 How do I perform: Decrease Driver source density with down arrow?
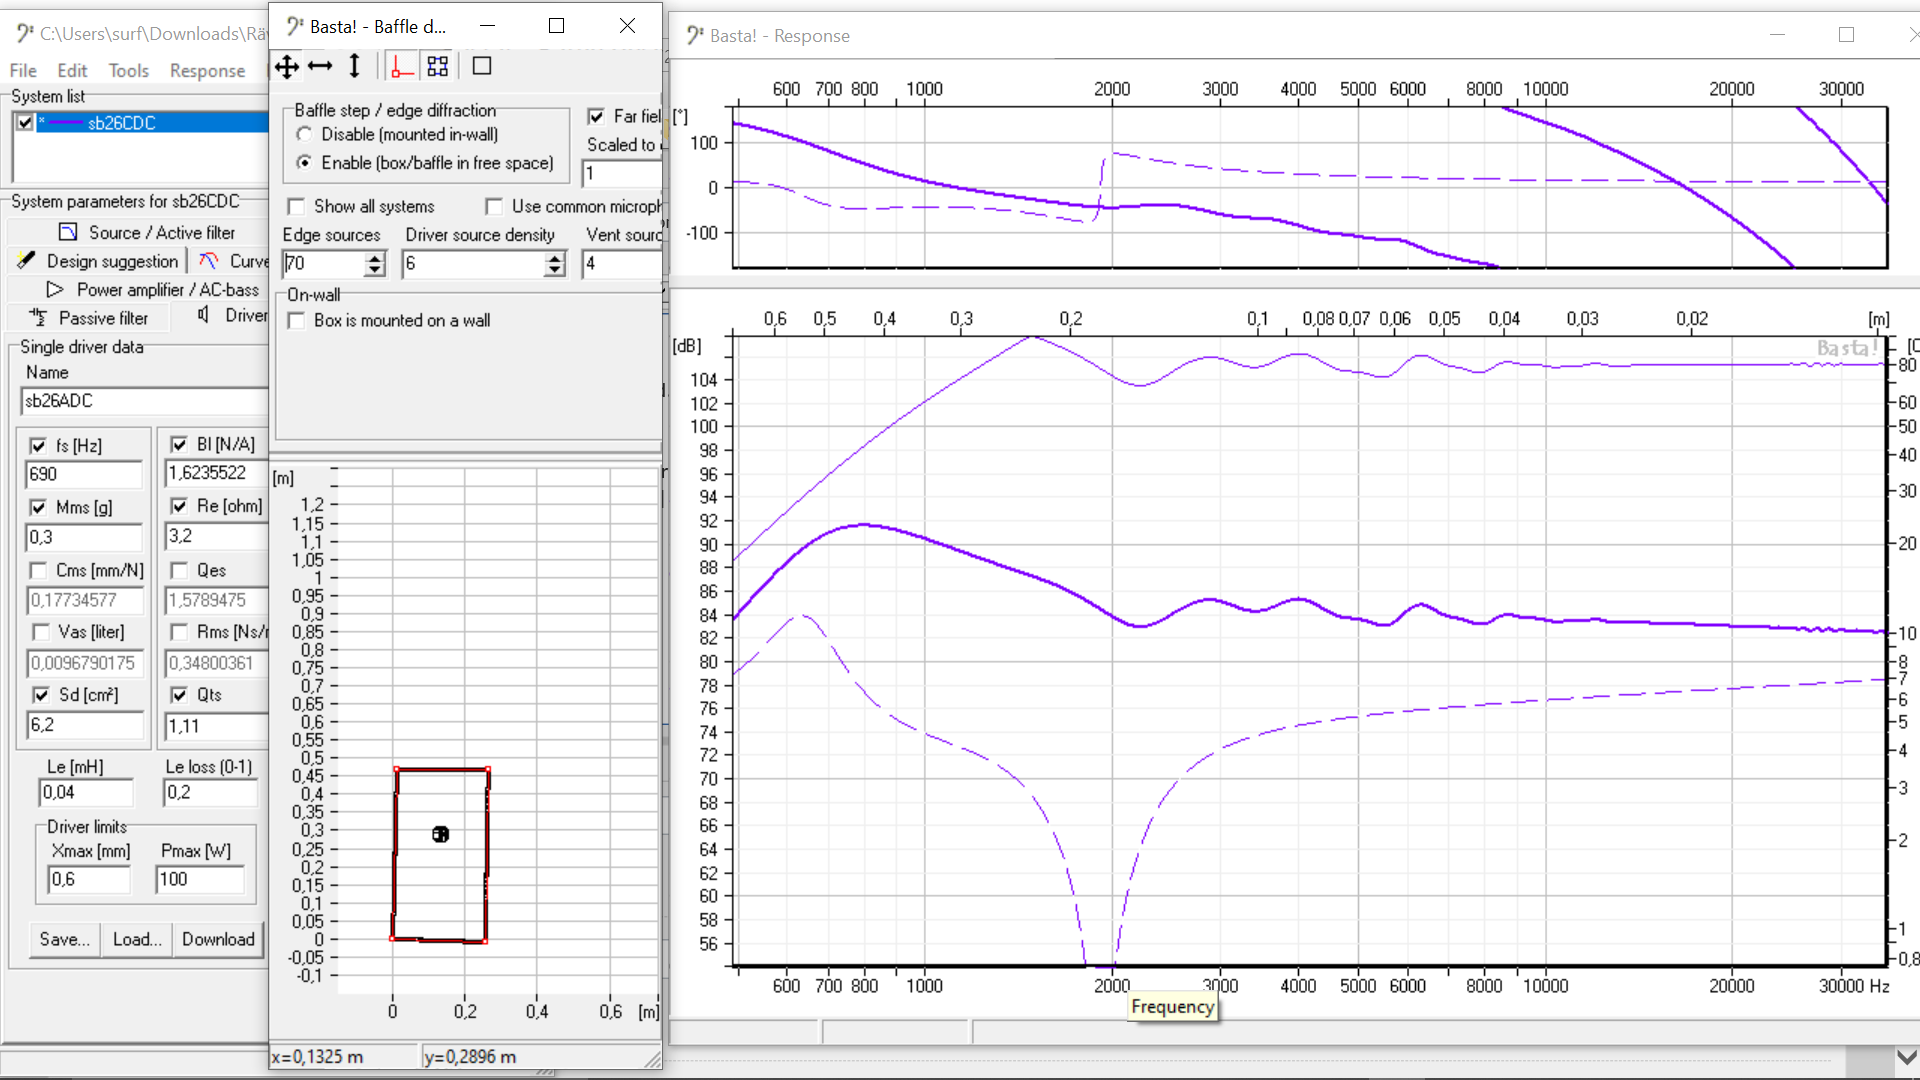555,270
